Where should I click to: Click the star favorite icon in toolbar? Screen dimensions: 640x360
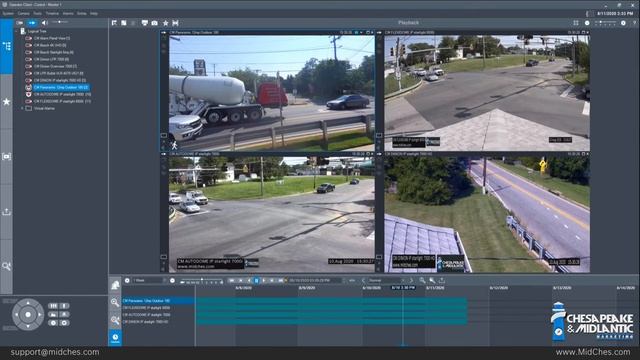[x=165, y=23]
